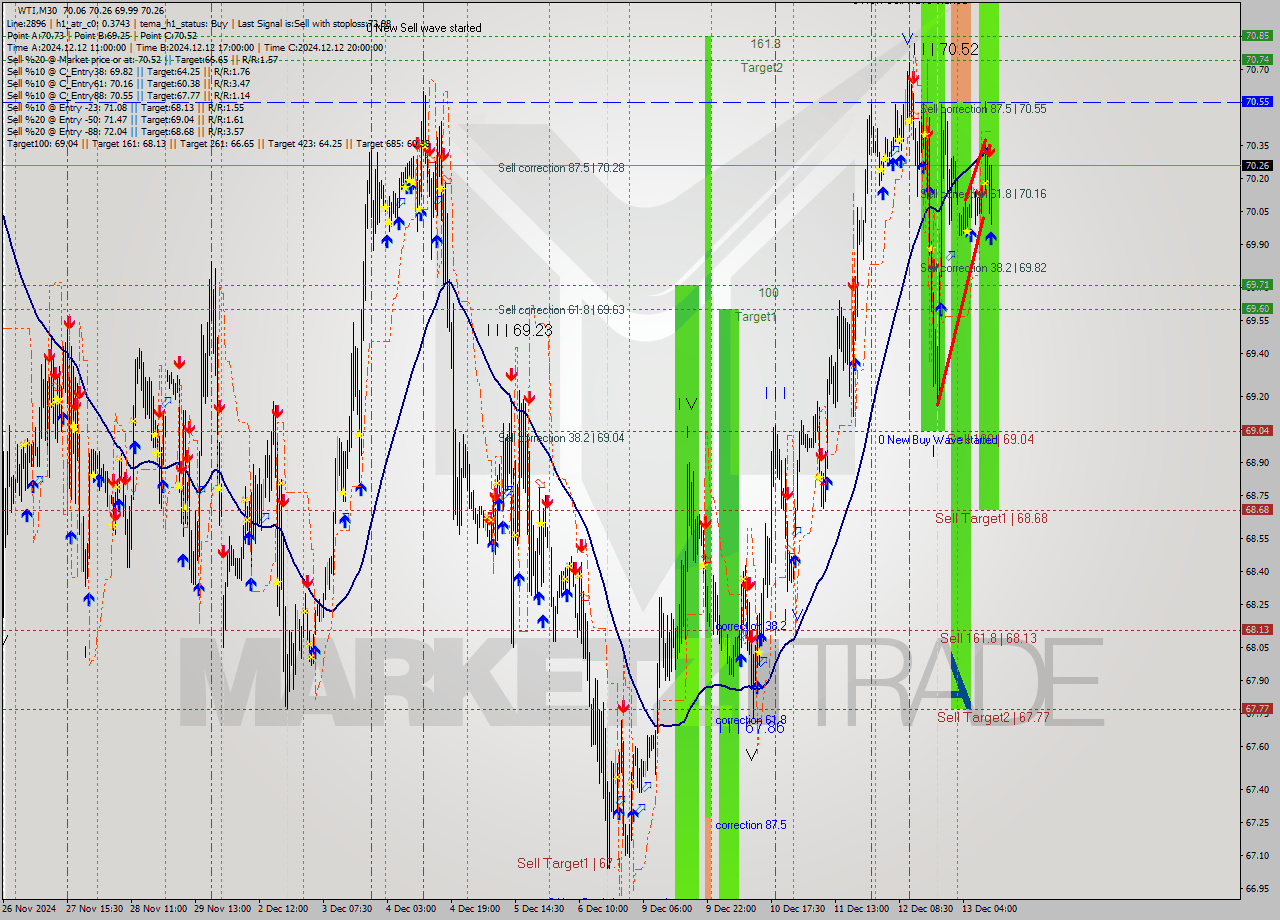Click the '9 Dec 22:00' time axis label
The height and width of the screenshot is (920, 1280).
tap(731, 909)
